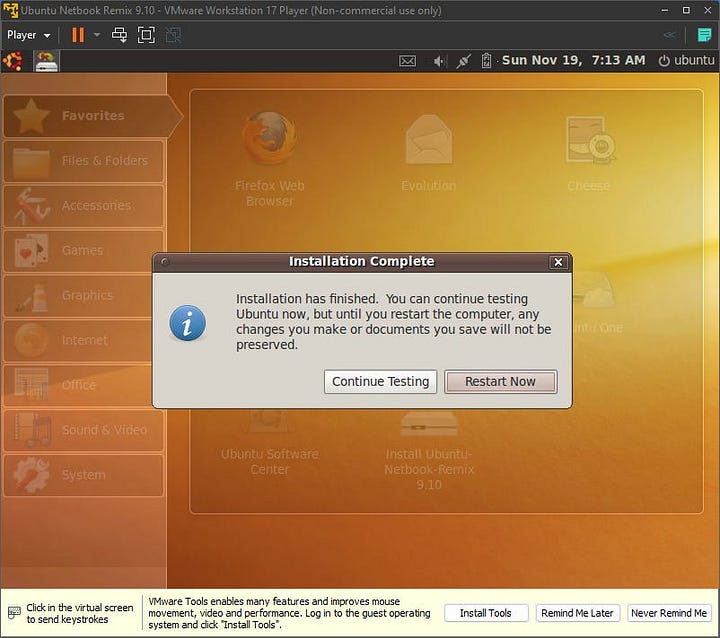720x638 pixels.
Task: Send Ctrl+Alt+Del to virtual machine
Action: tap(119, 35)
